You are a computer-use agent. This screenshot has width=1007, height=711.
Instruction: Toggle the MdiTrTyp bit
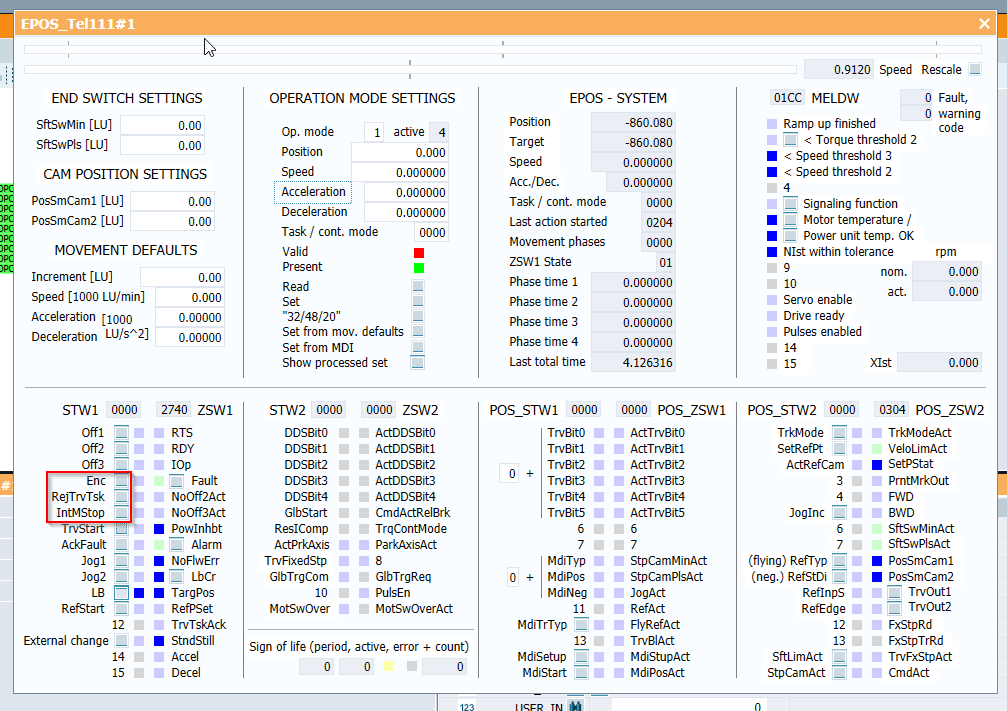coord(581,624)
